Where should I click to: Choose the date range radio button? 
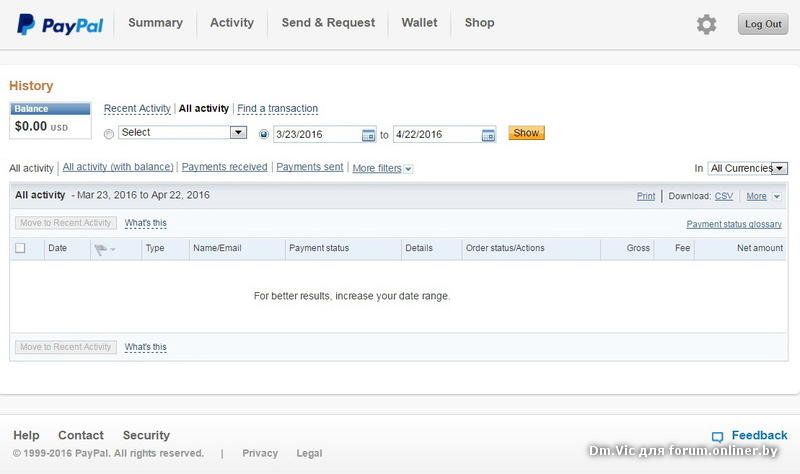tap(264, 134)
